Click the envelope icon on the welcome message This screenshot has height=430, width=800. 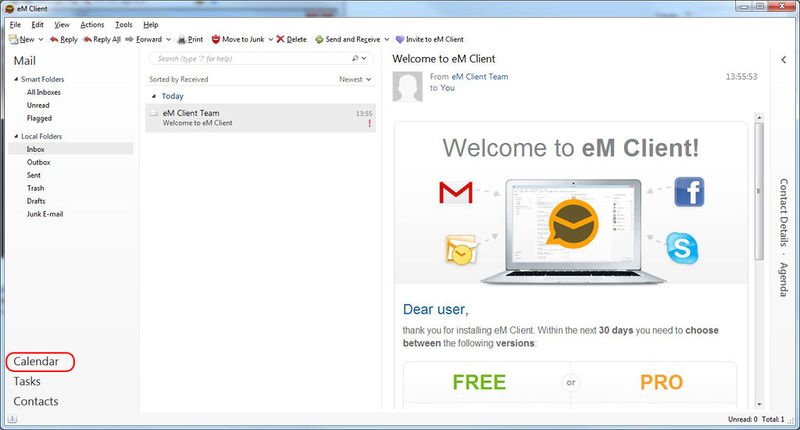click(154, 113)
